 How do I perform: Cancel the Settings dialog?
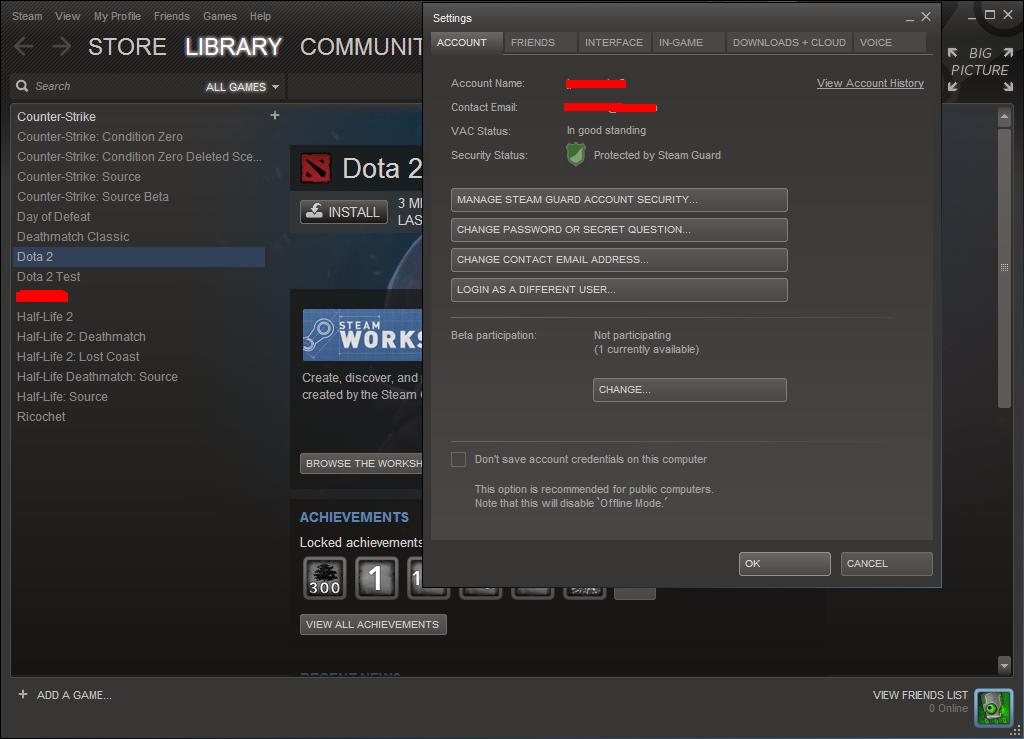(886, 563)
